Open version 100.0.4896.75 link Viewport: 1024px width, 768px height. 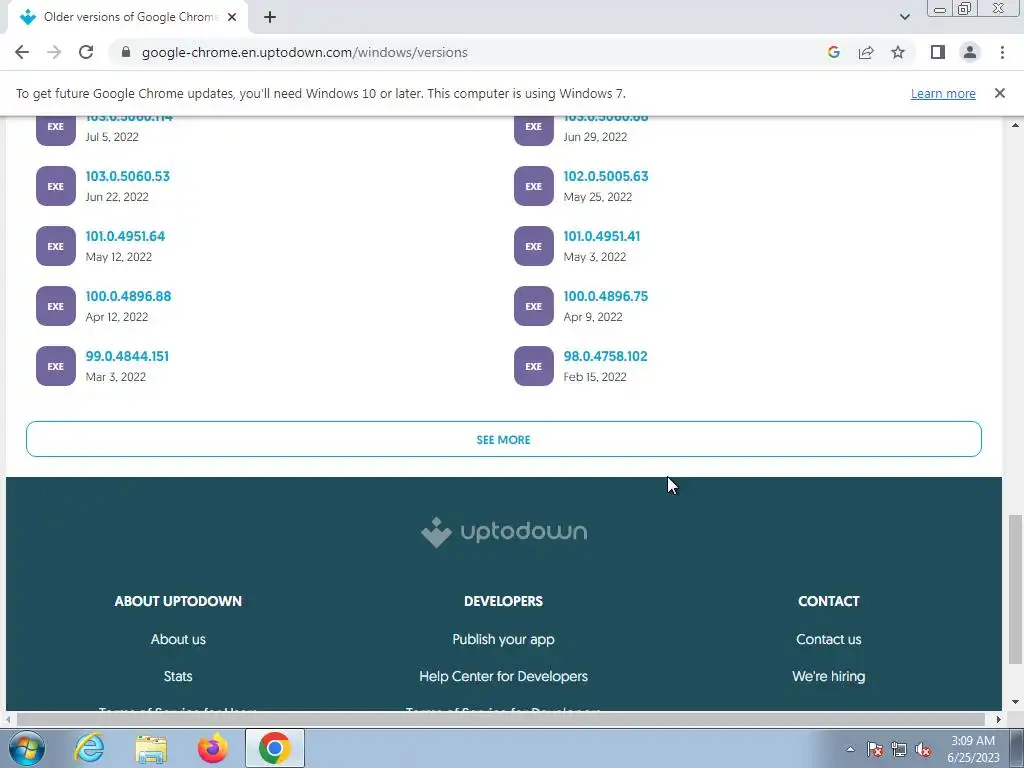pos(605,296)
